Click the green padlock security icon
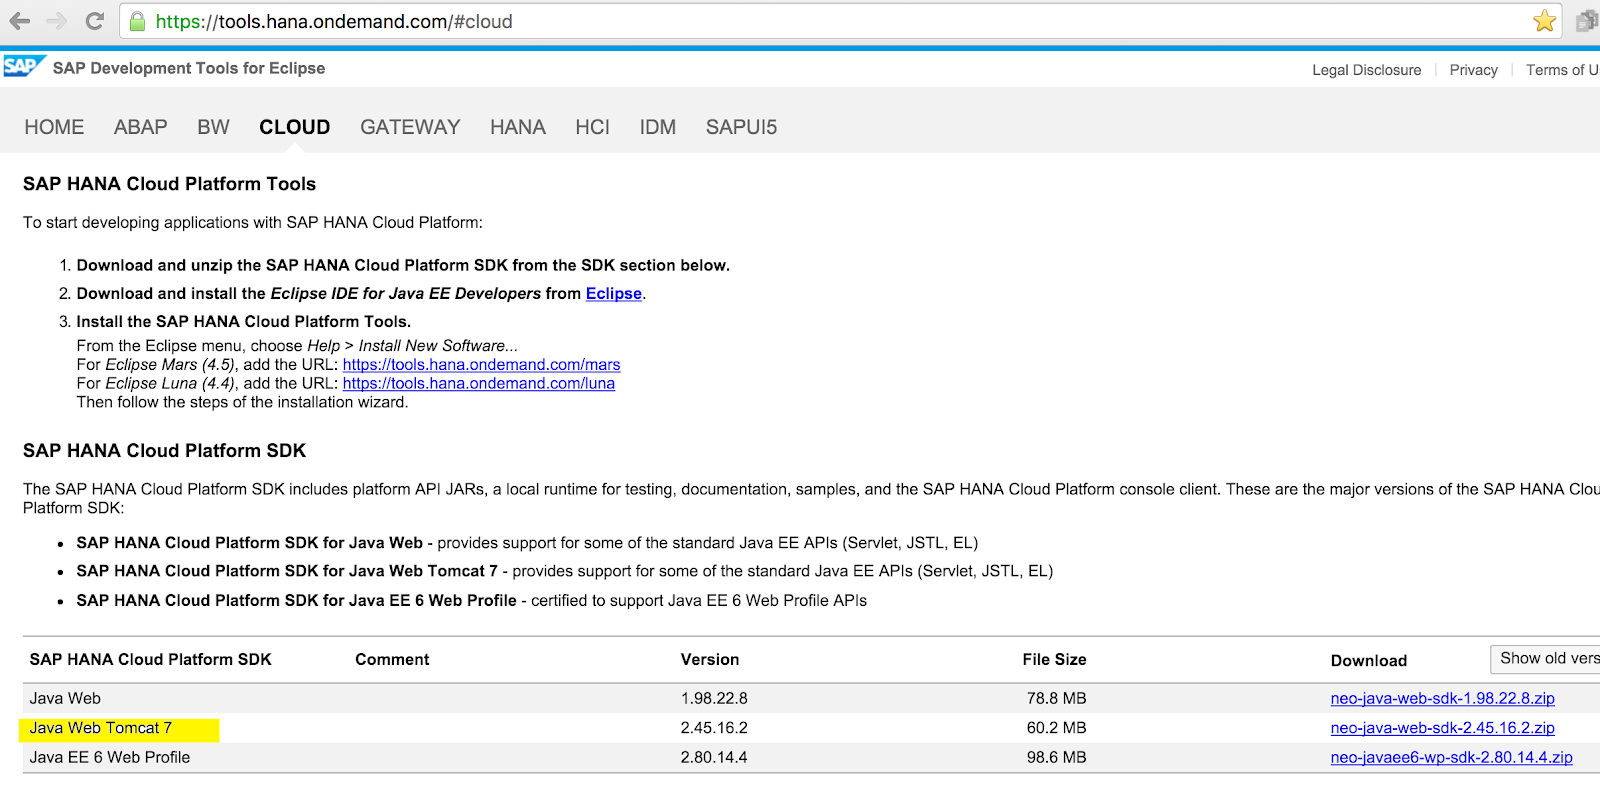 [x=138, y=21]
